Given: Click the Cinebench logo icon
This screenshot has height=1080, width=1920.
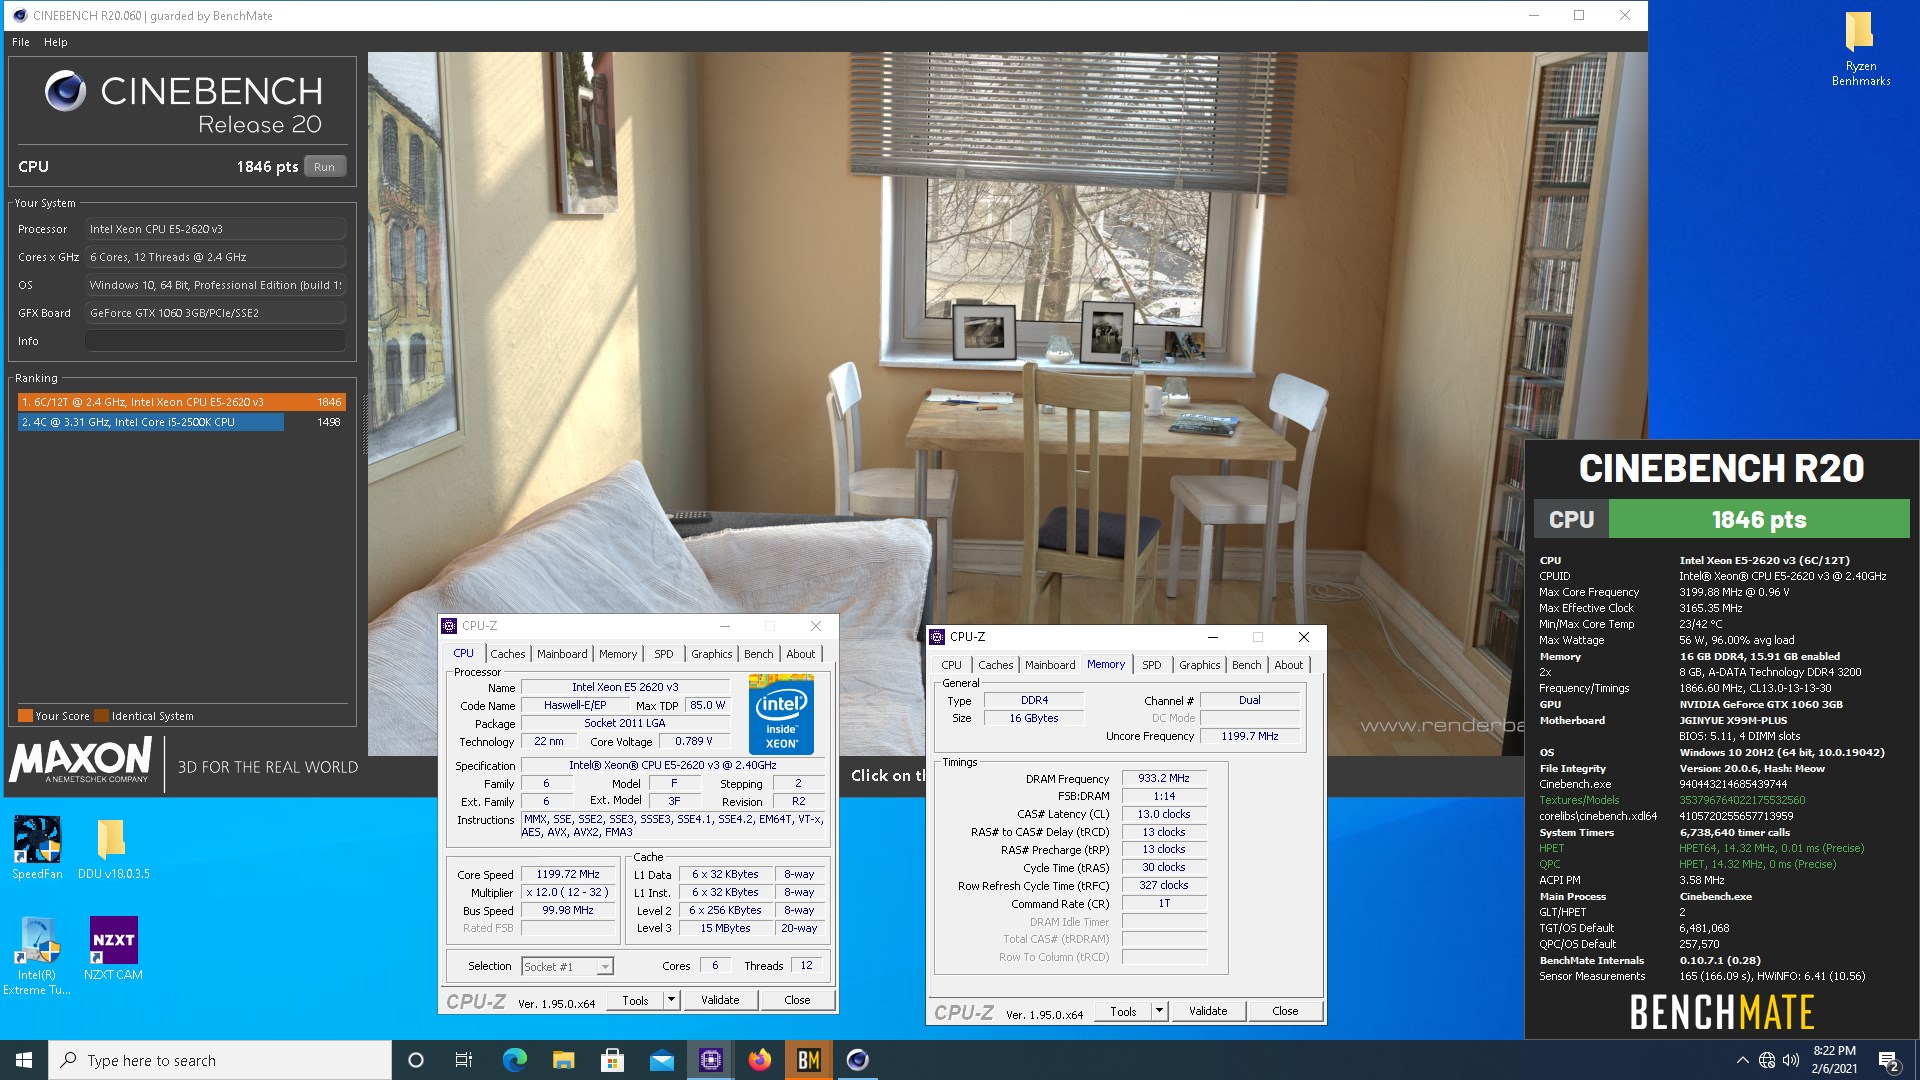Looking at the screenshot, I should point(65,91).
